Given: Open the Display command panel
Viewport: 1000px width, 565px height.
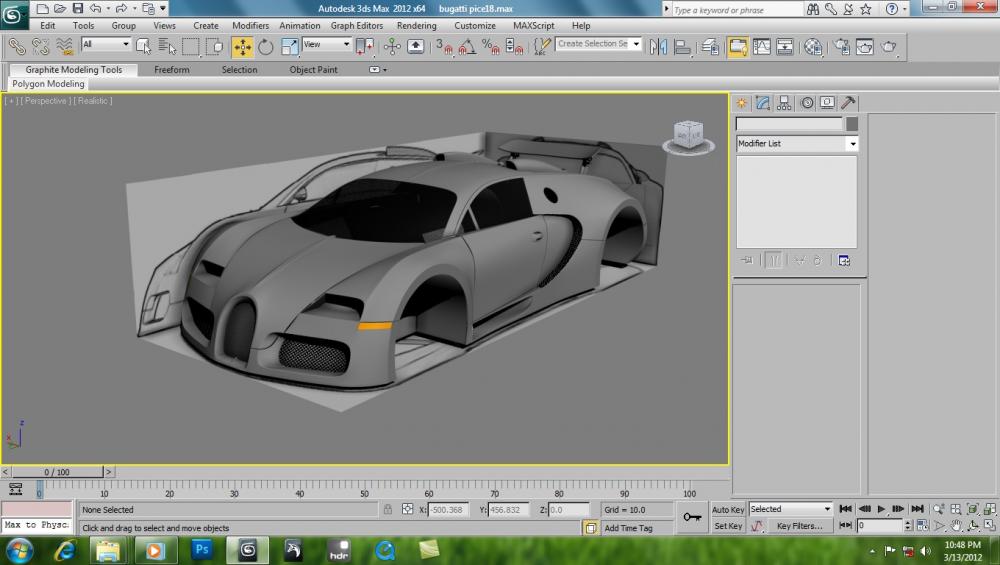Looking at the screenshot, I should coord(827,103).
